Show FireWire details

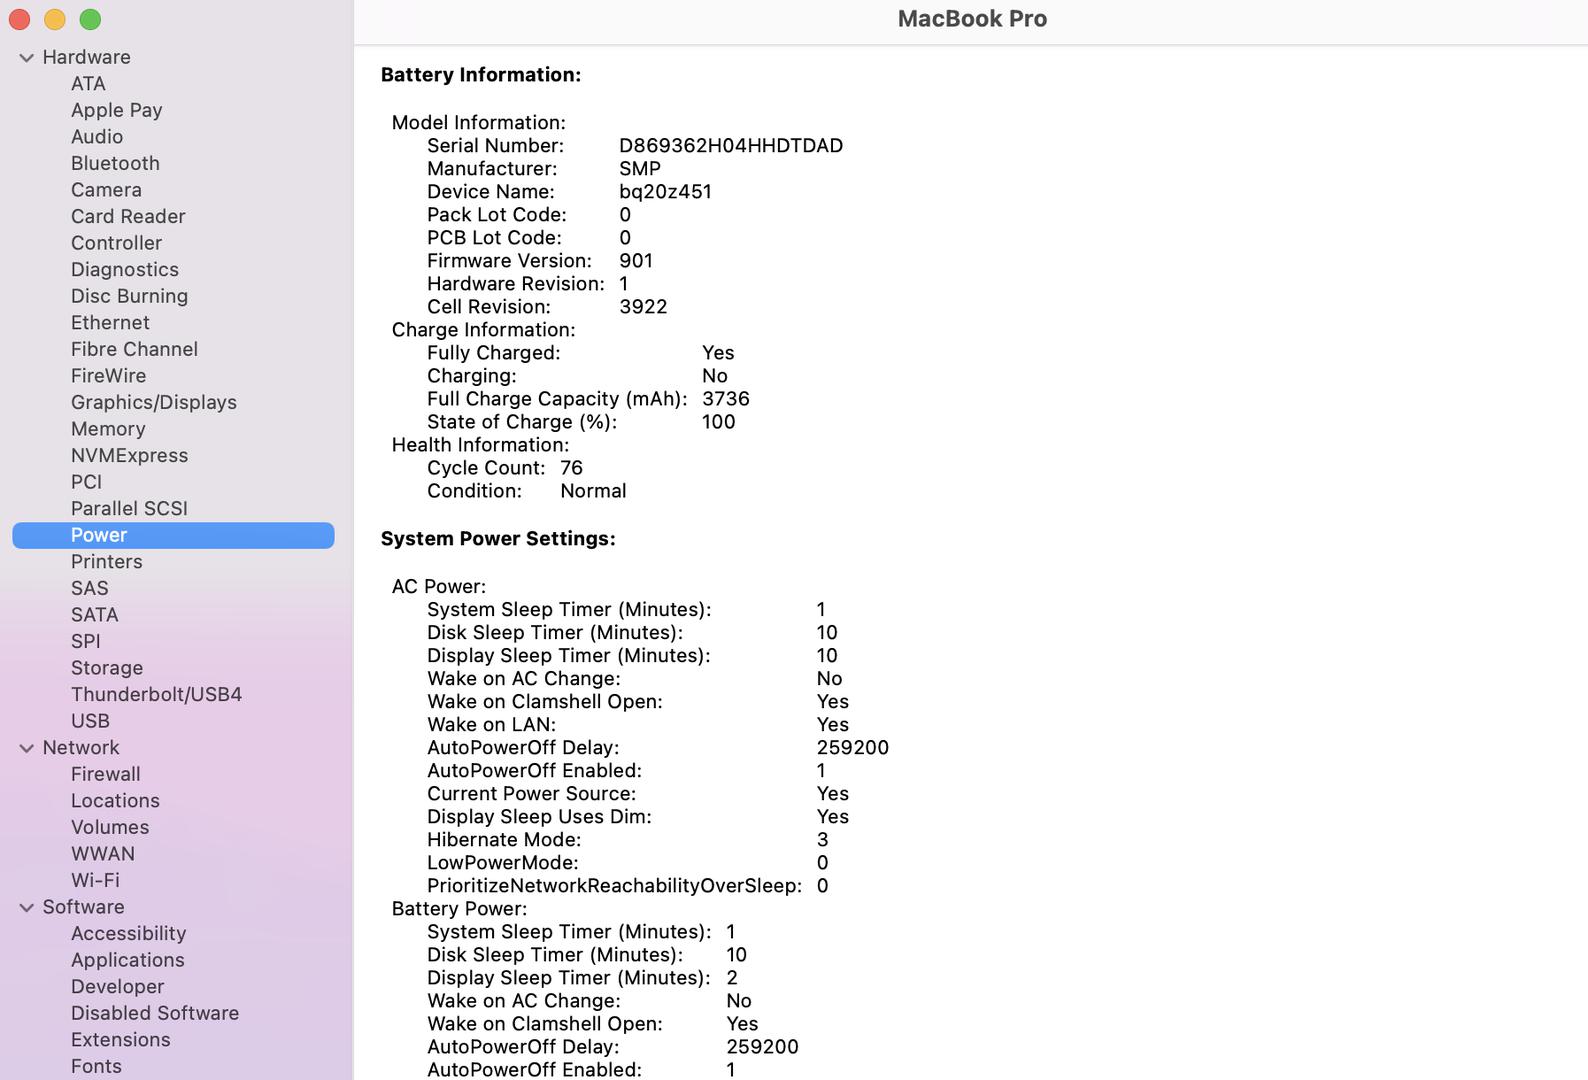[108, 376]
